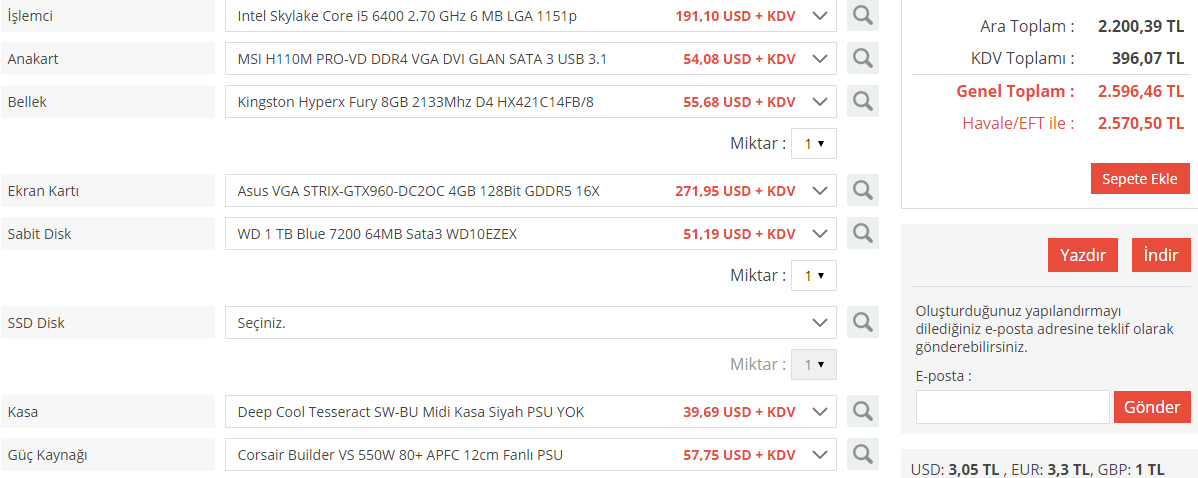Click the Gönder button
The height and width of the screenshot is (478, 1198).
1152,407
